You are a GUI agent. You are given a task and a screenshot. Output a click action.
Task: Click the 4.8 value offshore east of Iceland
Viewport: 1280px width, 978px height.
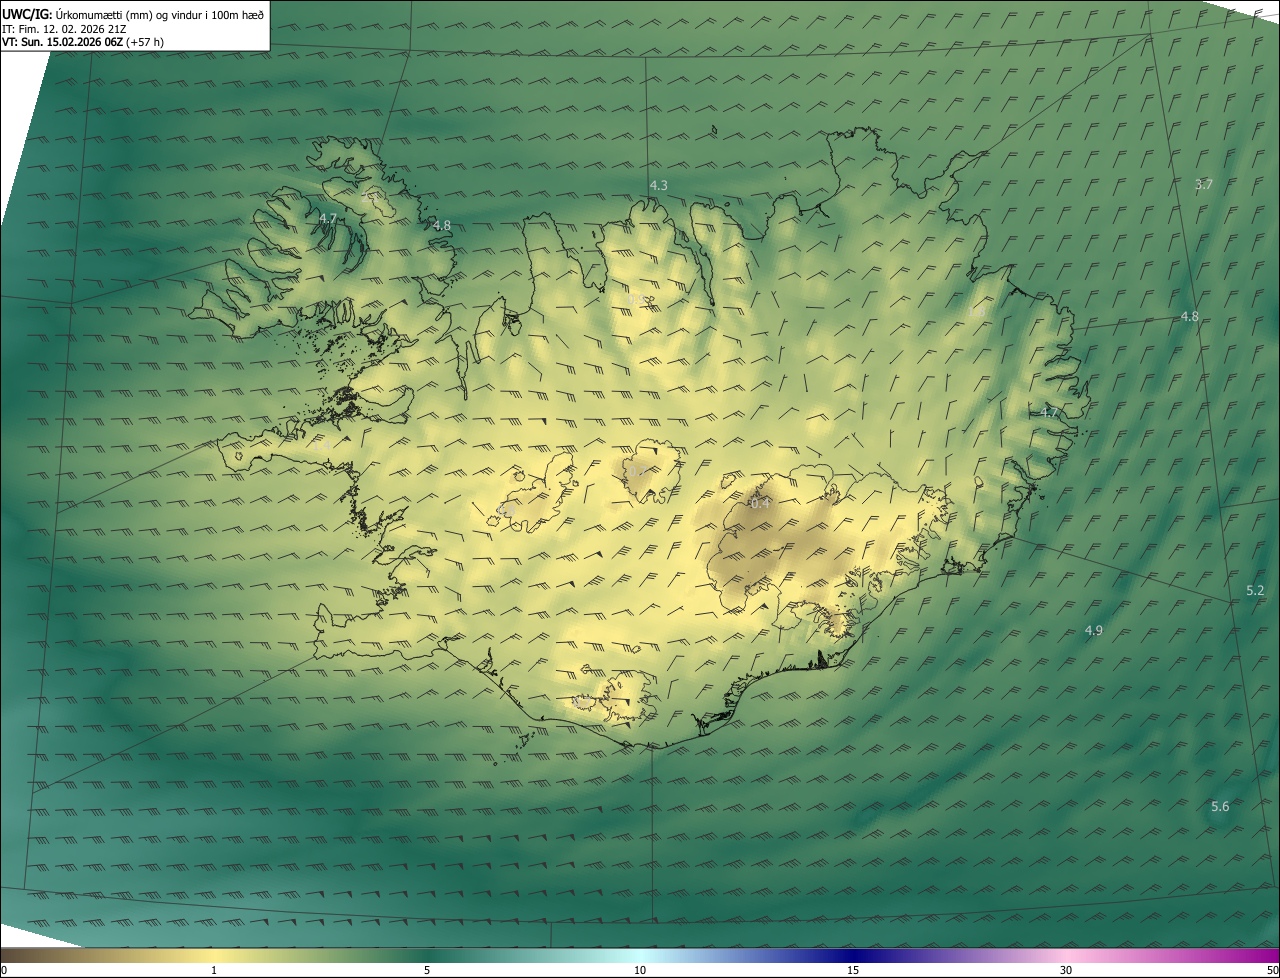point(1189,317)
